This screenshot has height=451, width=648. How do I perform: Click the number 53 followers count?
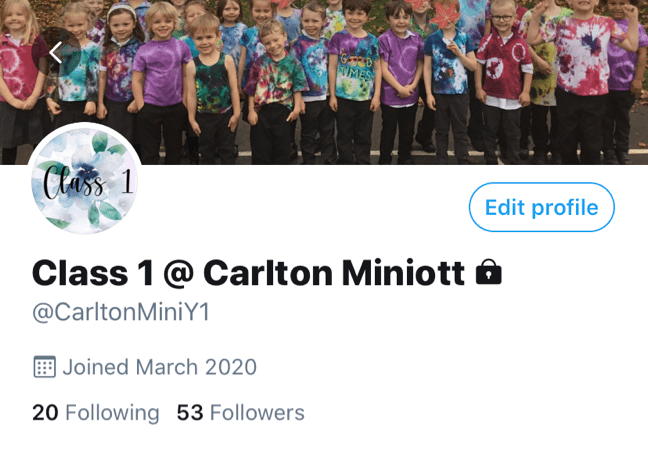pos(190,413)
